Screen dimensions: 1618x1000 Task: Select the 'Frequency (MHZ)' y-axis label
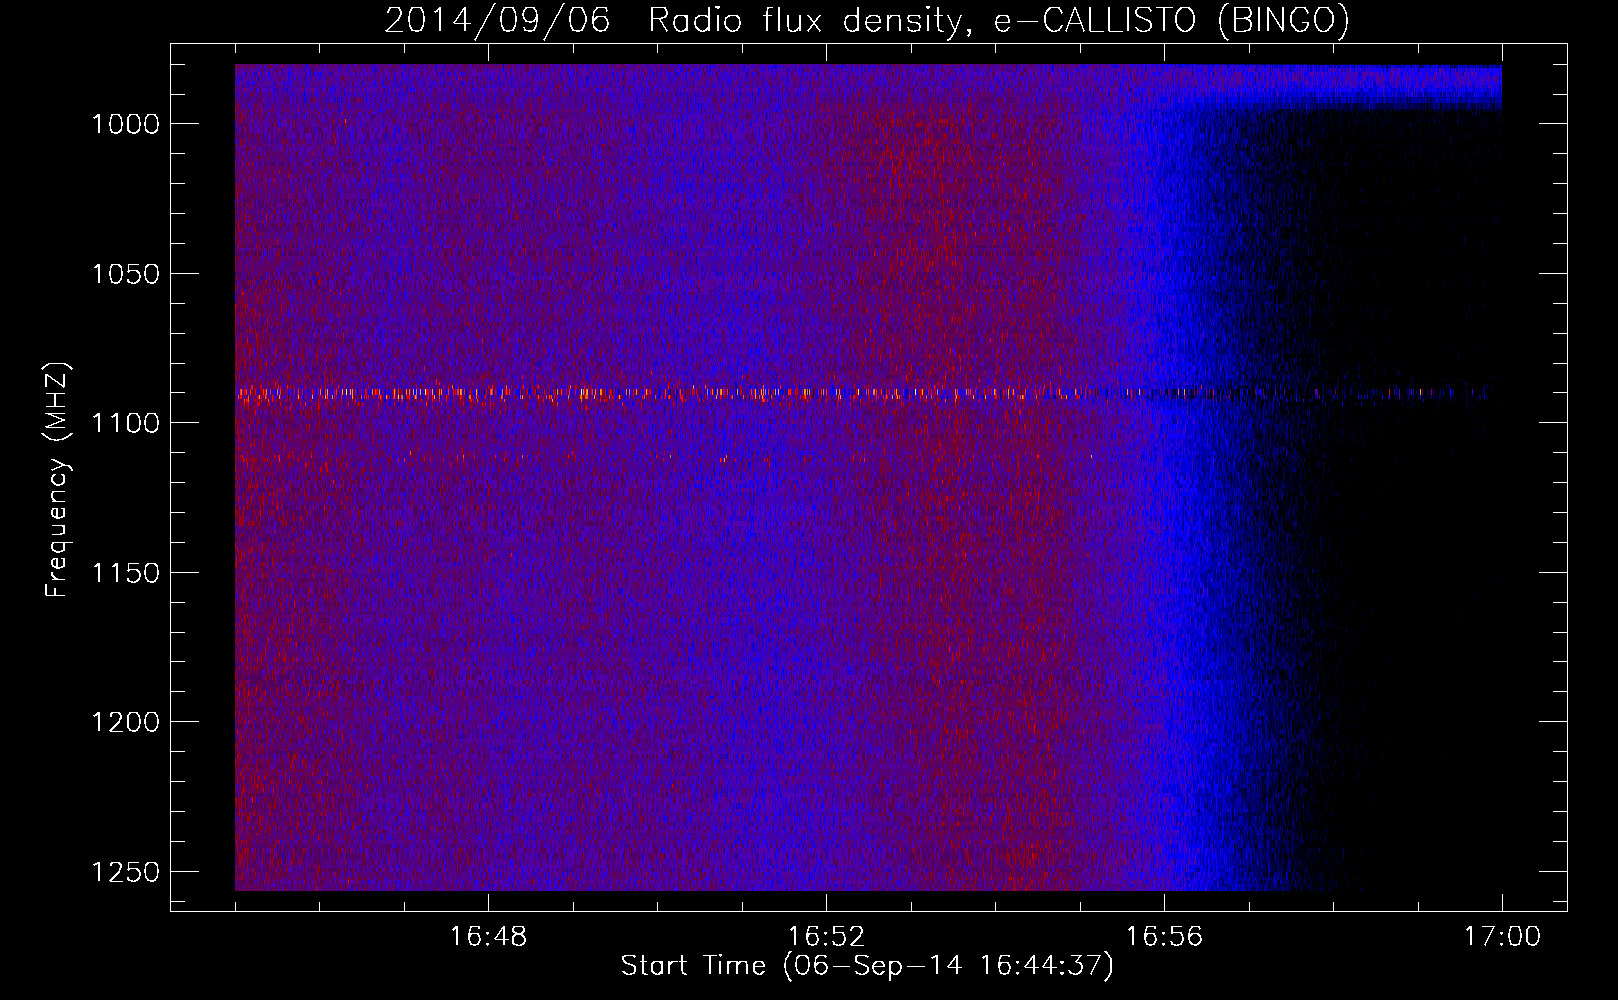click(57, 480)
